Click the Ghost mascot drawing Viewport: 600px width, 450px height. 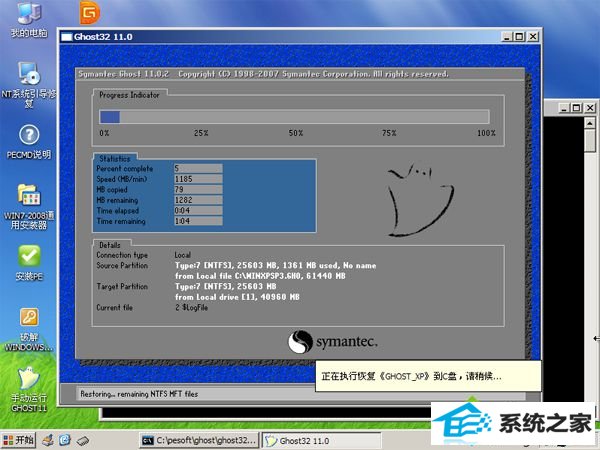[420, 199]
